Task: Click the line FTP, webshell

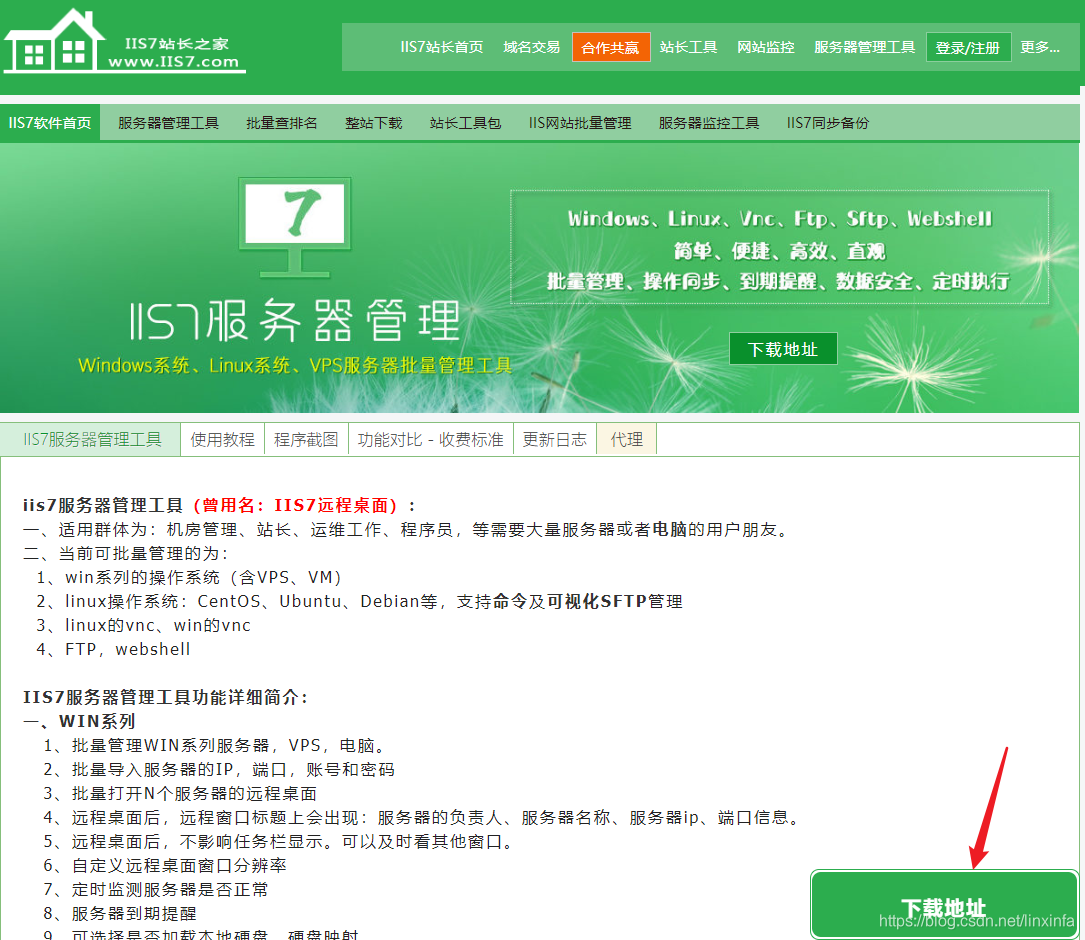Action: [113, 649]
